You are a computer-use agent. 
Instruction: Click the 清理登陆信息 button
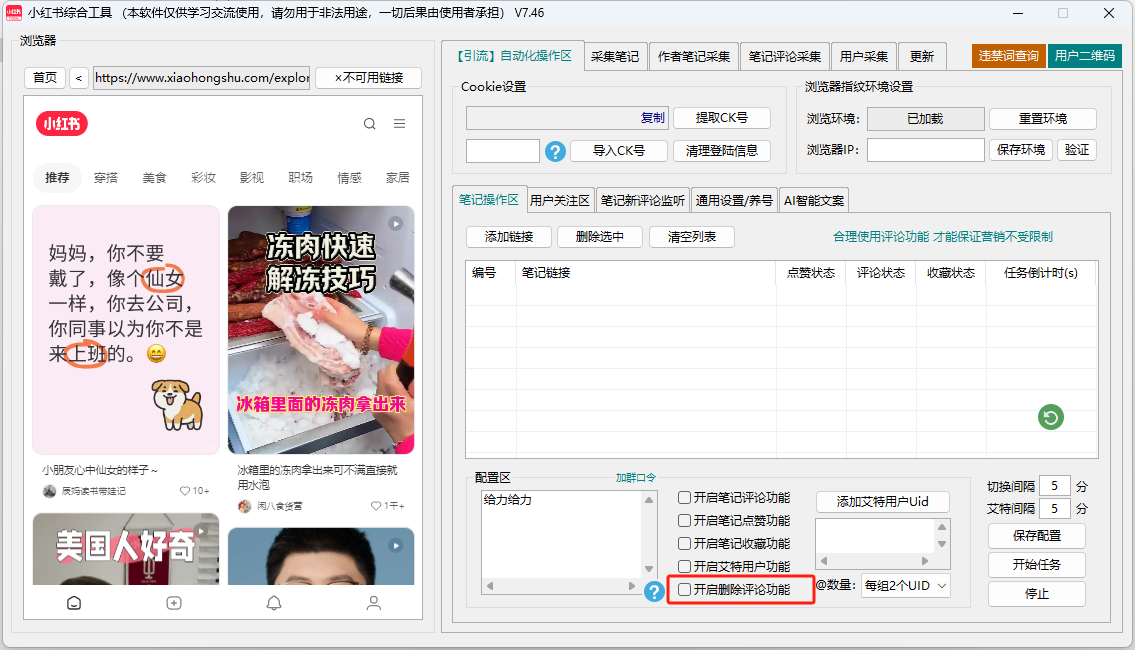coord(722,151)
